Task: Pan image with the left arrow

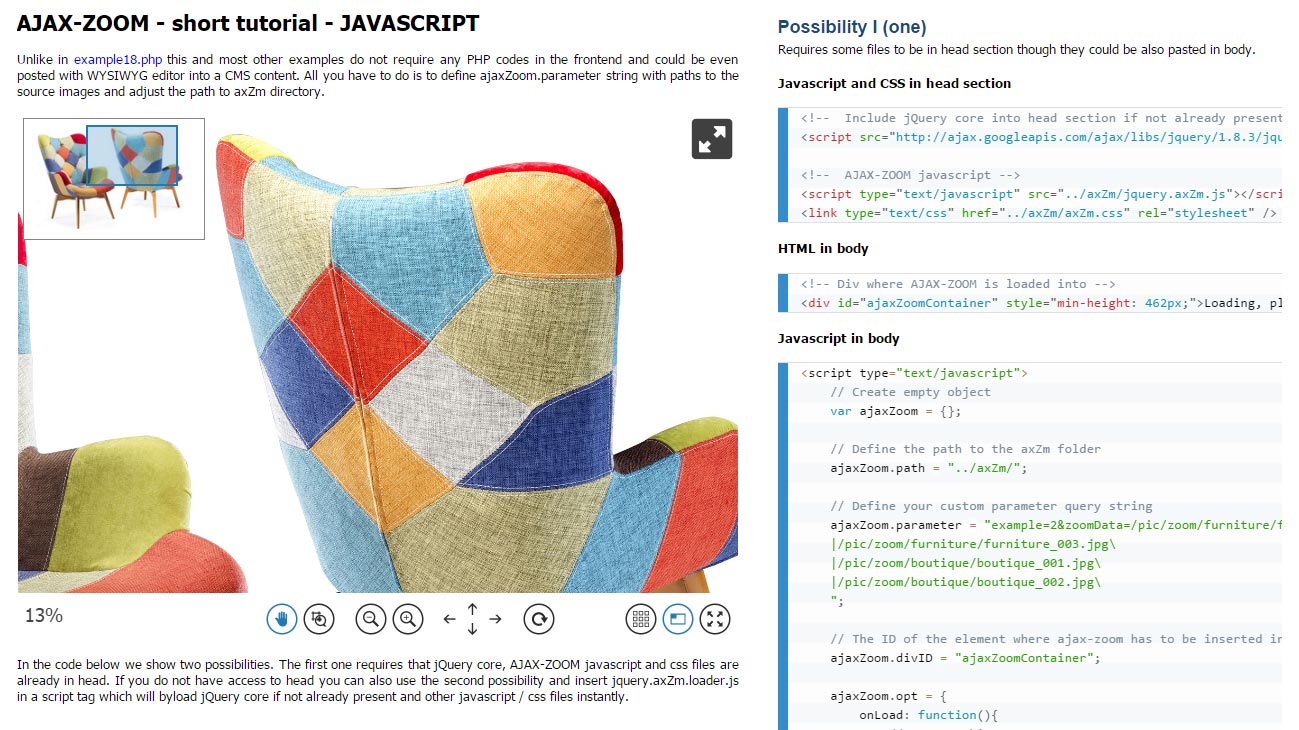Action: click(x=449, y=619)
